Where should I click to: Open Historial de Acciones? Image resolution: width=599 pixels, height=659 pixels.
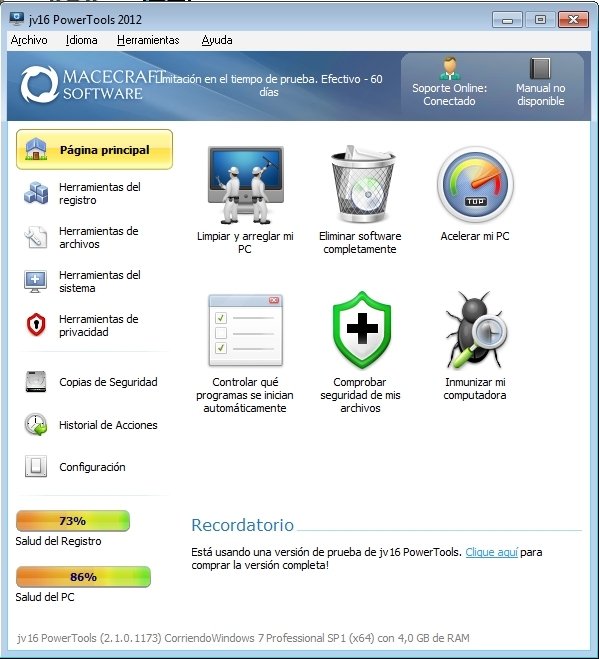108,425
